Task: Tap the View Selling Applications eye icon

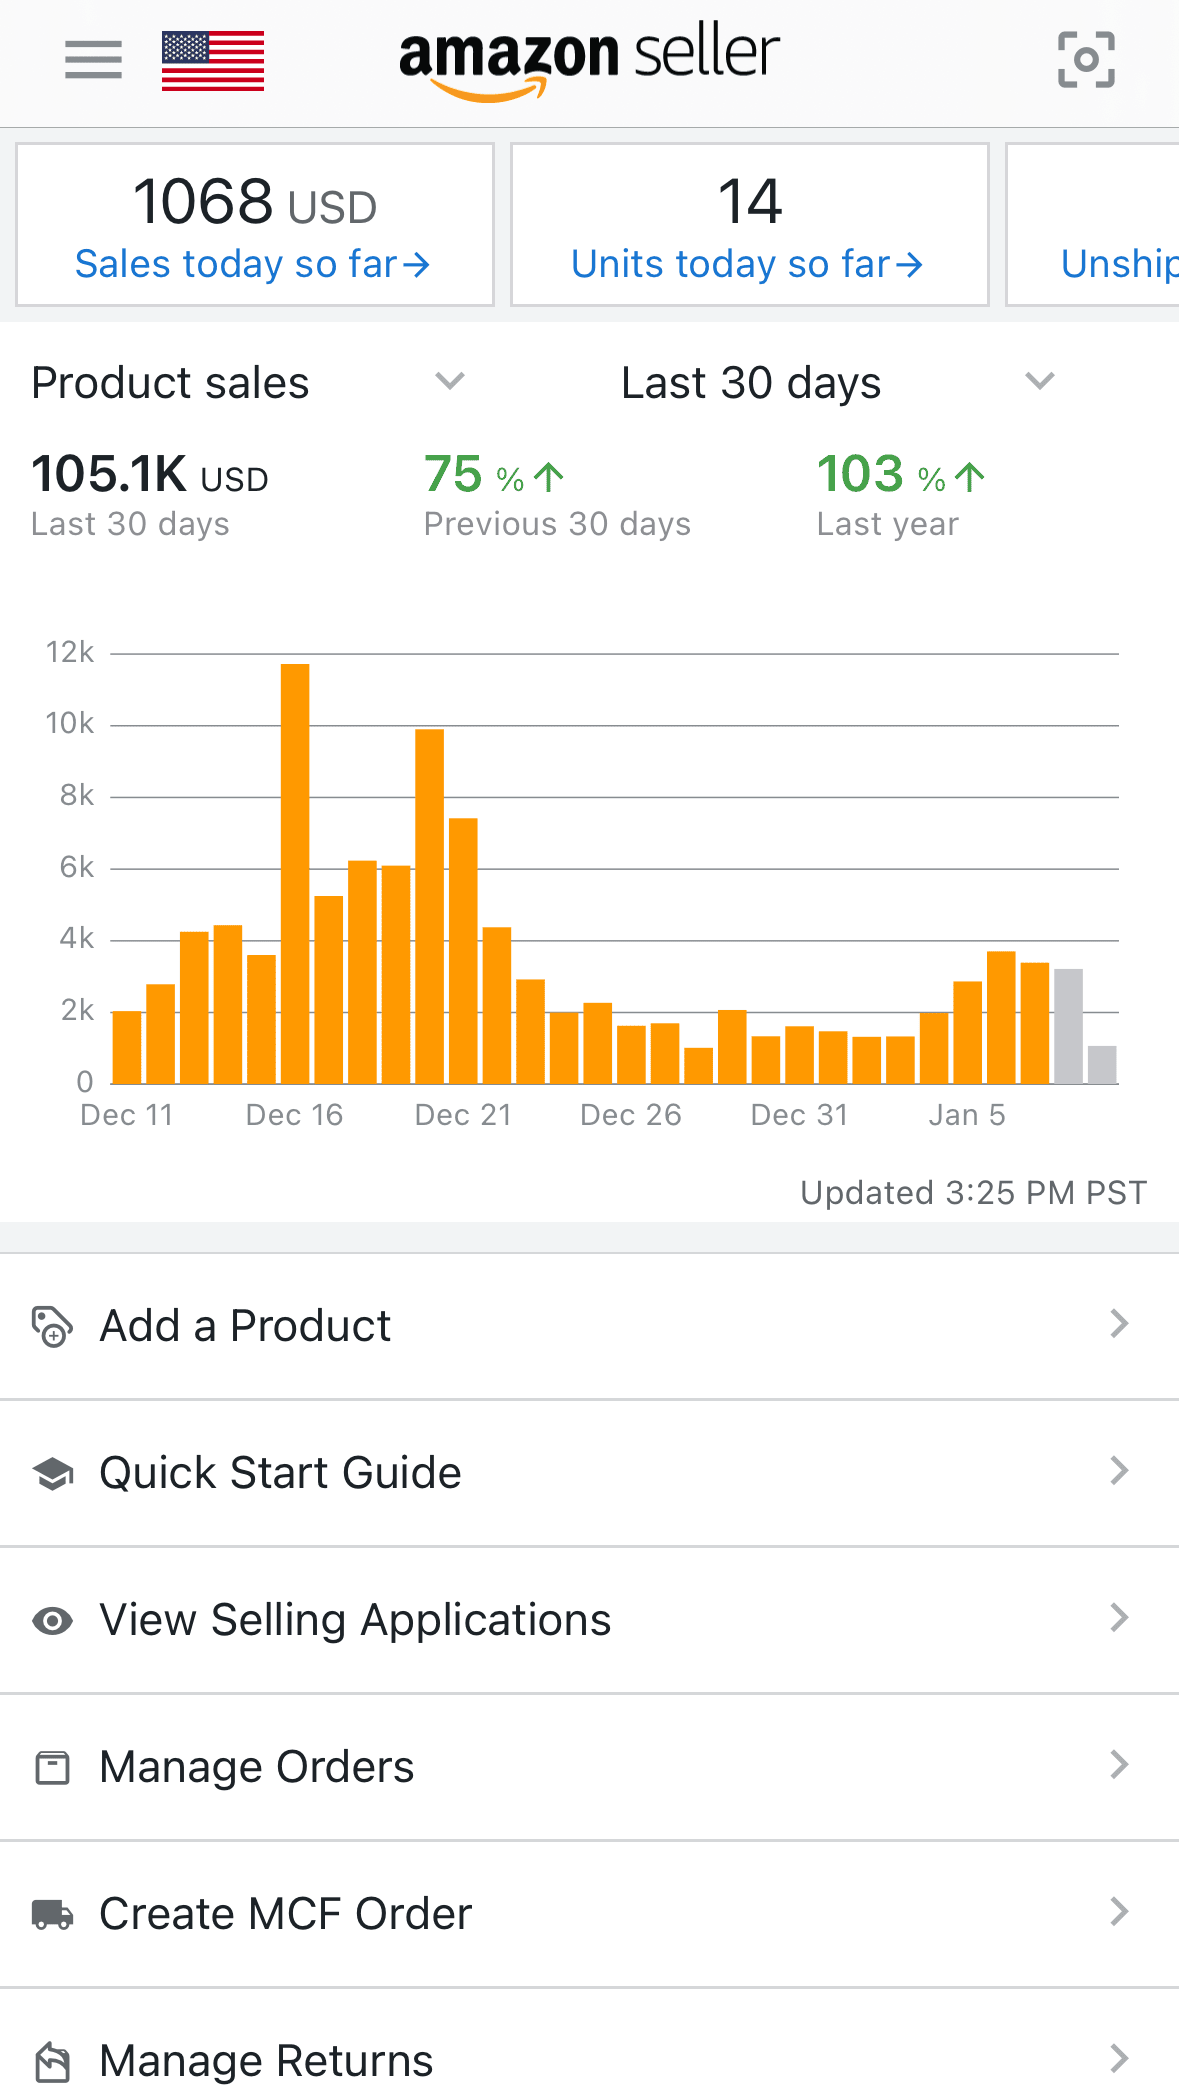Action: [52, 1620]
